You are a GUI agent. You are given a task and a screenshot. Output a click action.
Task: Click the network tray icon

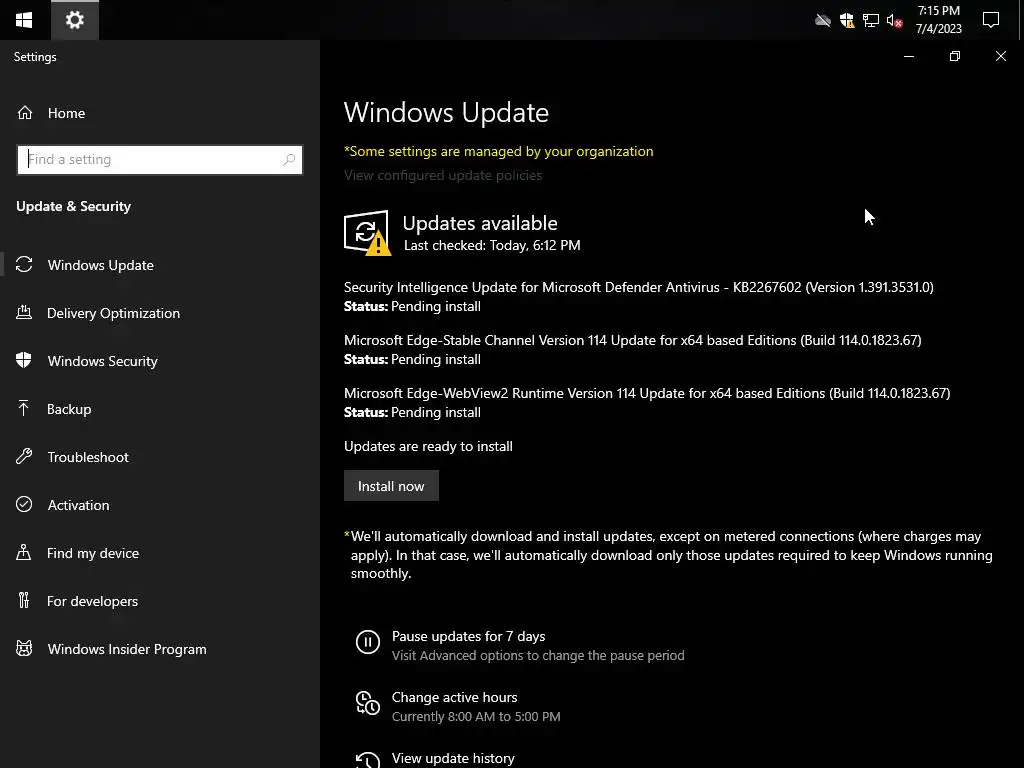pos(871,21)
